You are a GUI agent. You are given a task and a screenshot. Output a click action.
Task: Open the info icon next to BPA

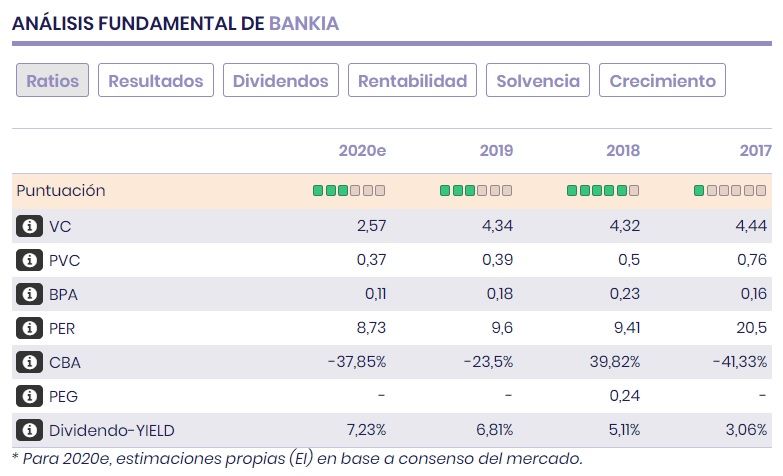(29, 294)
